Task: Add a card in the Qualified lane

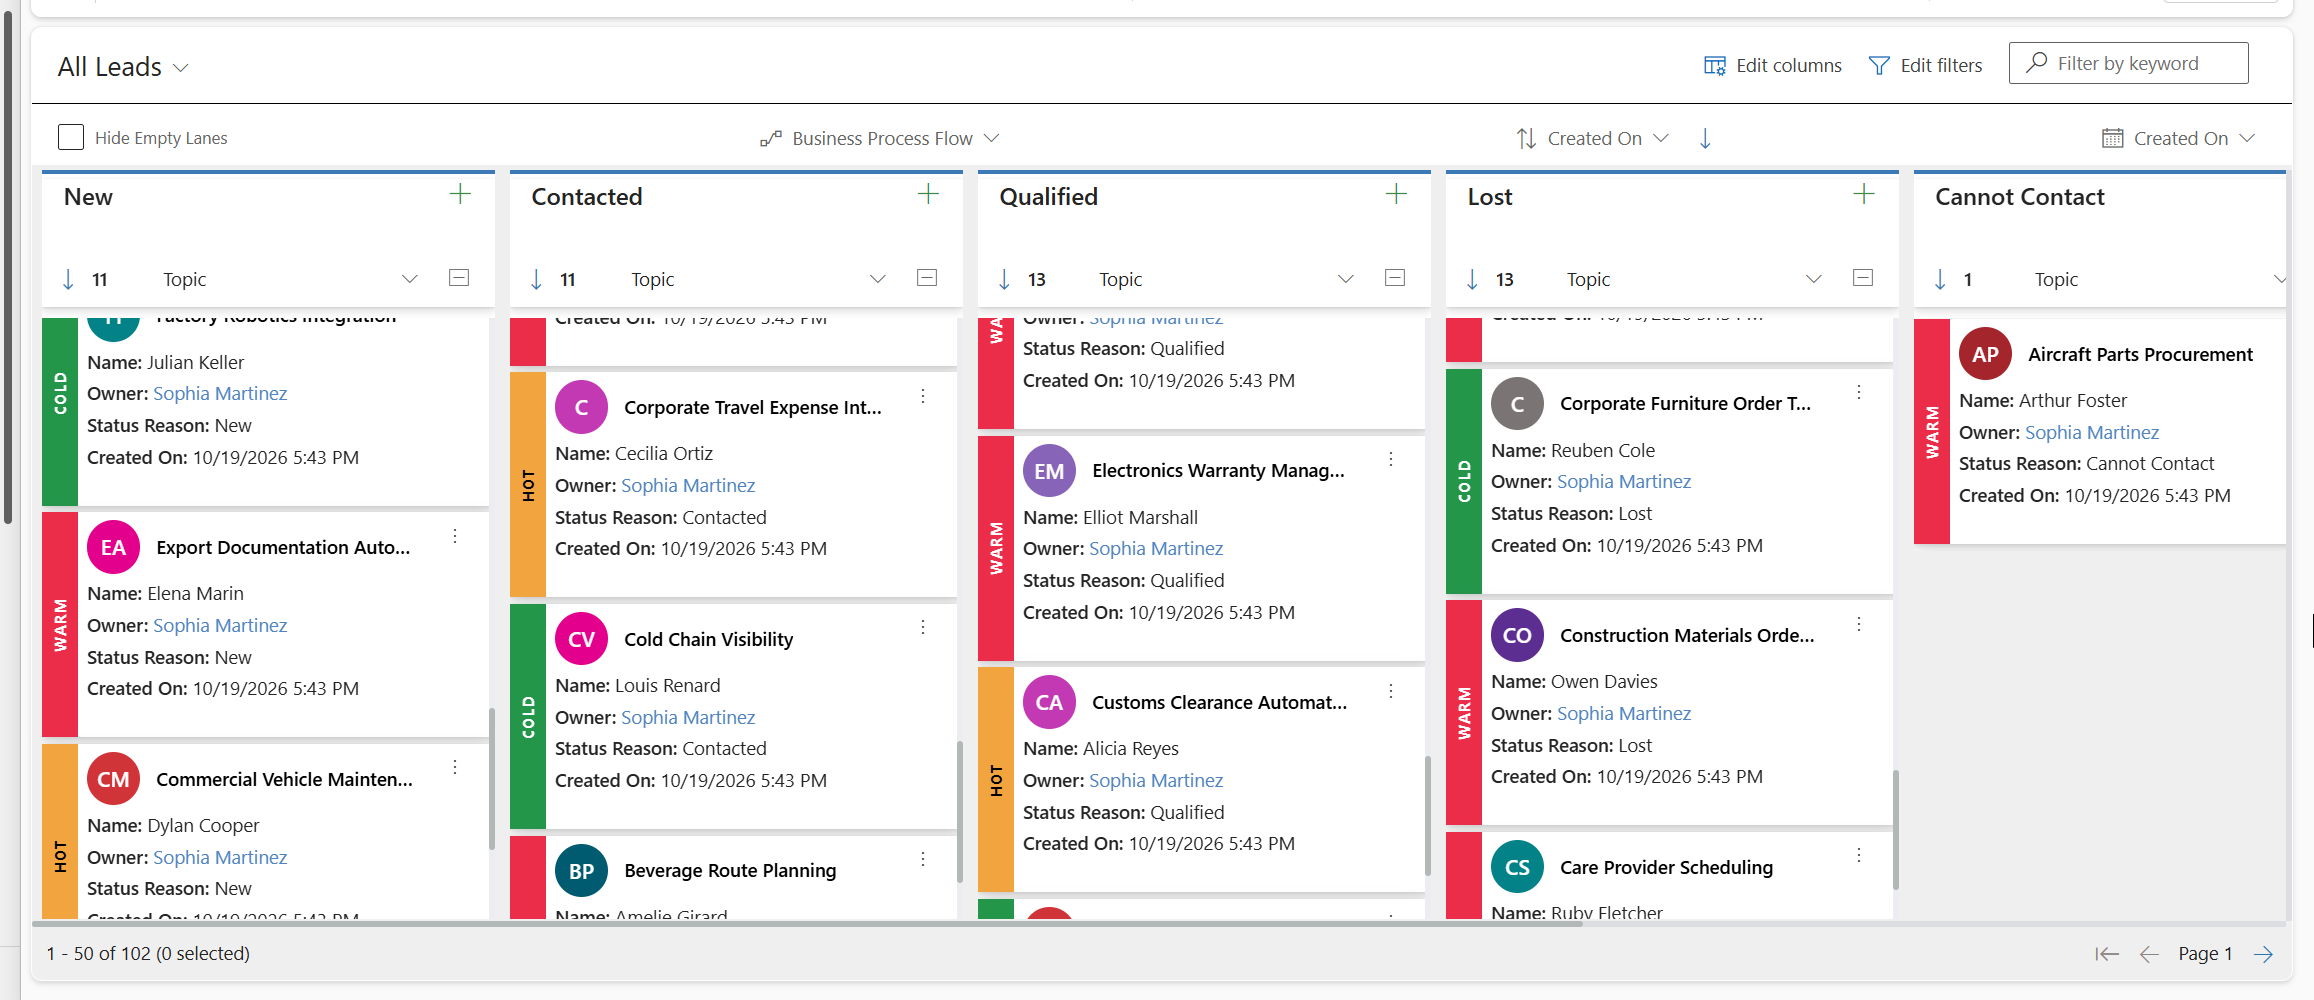Action: 1396,194
